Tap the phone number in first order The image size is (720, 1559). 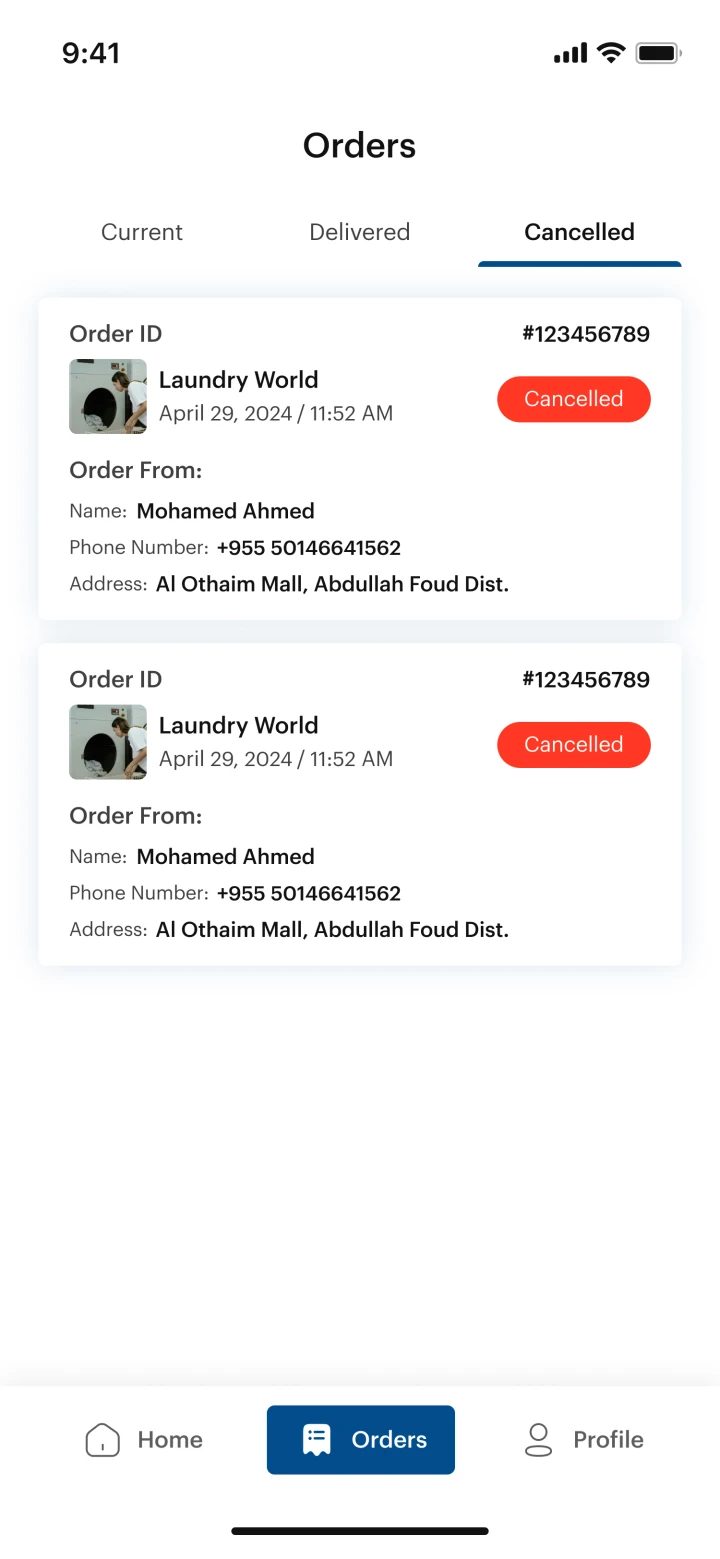(308, 548)
